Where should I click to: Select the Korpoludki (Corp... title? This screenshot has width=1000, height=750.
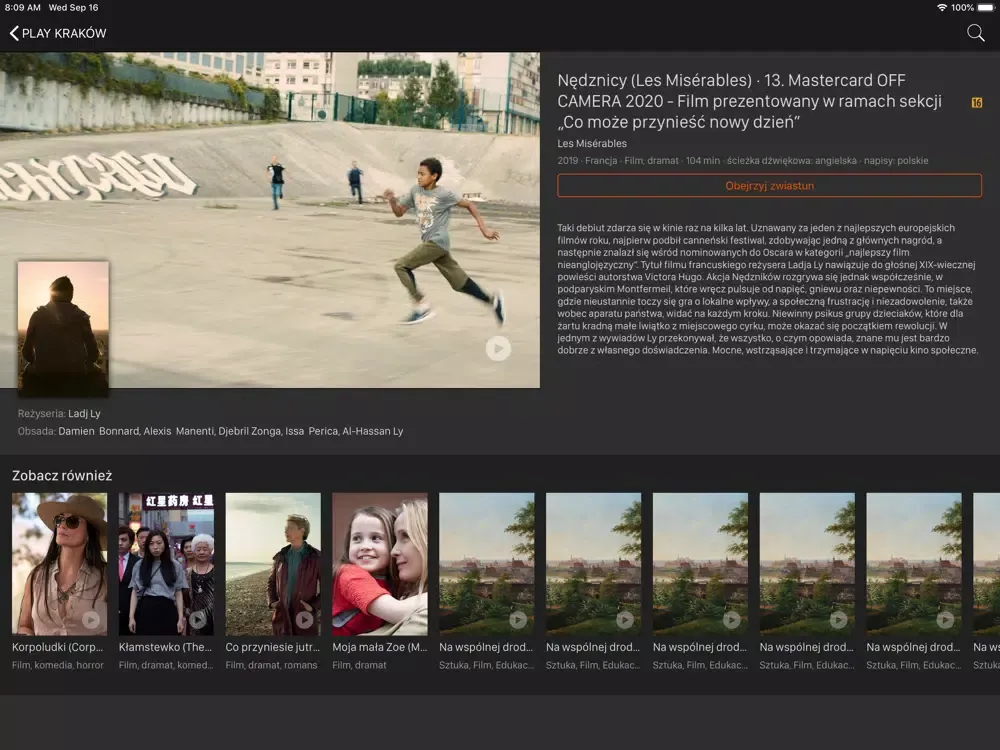(x=57, y=647)
